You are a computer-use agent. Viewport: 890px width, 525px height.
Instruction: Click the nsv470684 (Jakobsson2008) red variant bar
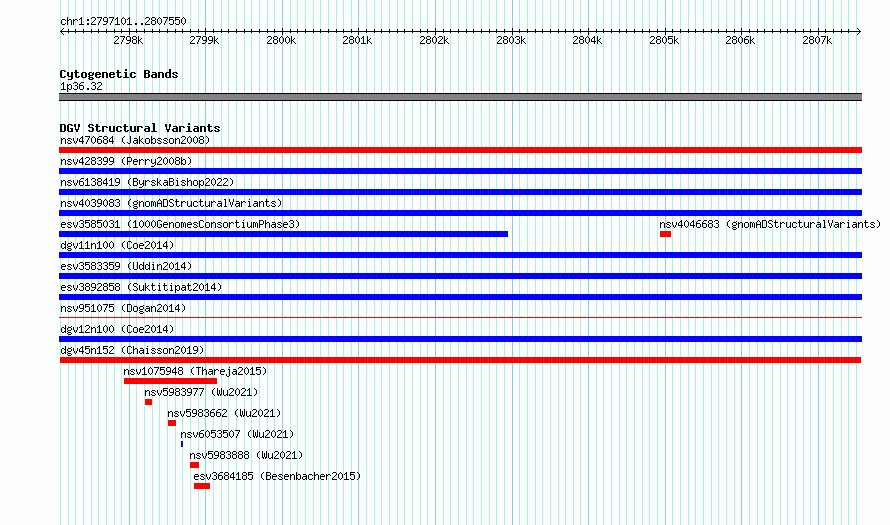point(460,150)
